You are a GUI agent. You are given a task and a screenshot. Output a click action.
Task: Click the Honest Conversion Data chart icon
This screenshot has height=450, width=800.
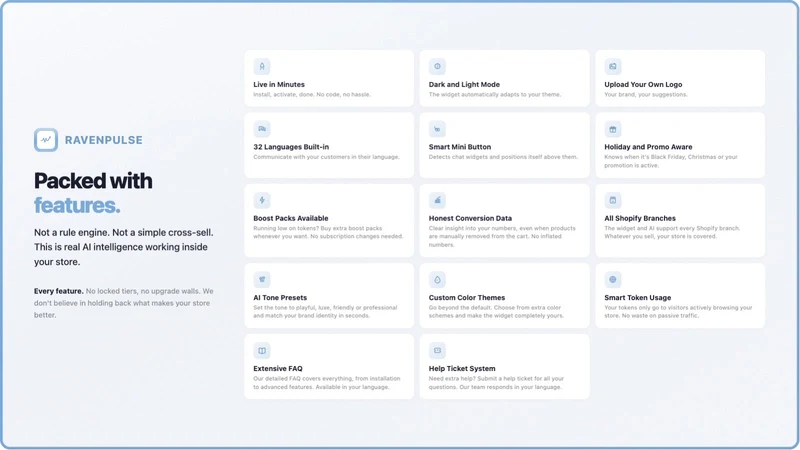pos(437,201)
